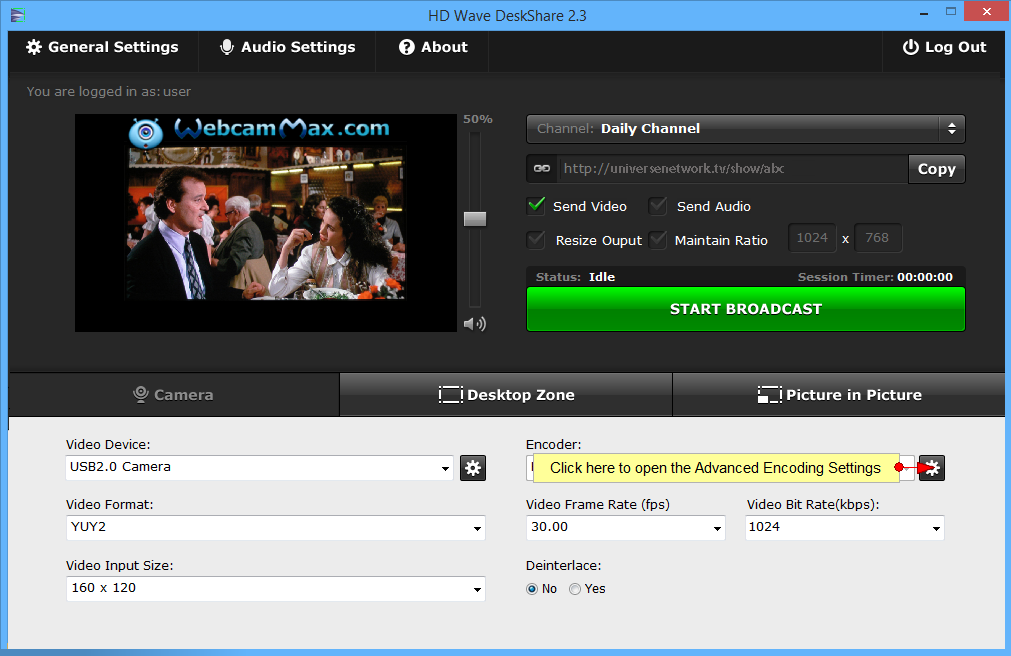Switch to the Desktop Zone tab

pyautogui.click(x=506, y=395)
